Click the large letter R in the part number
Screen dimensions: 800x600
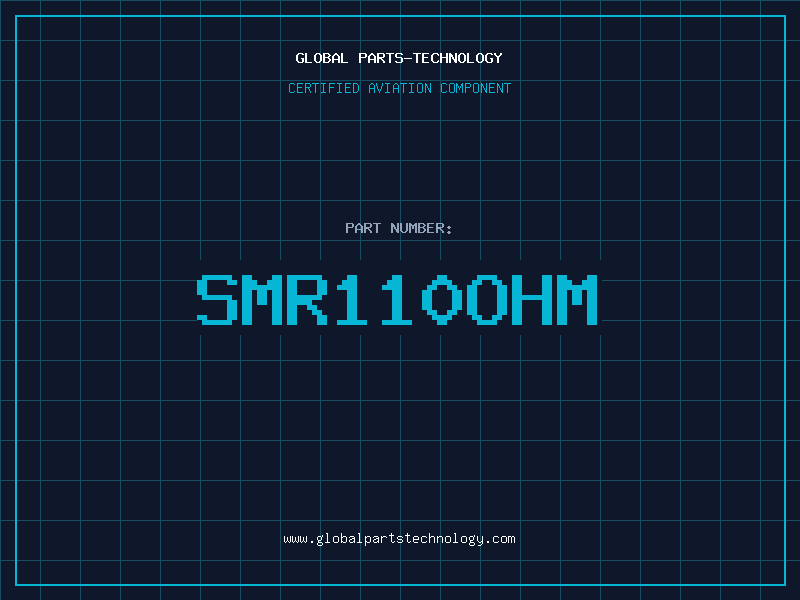click(x=307, y=300)
